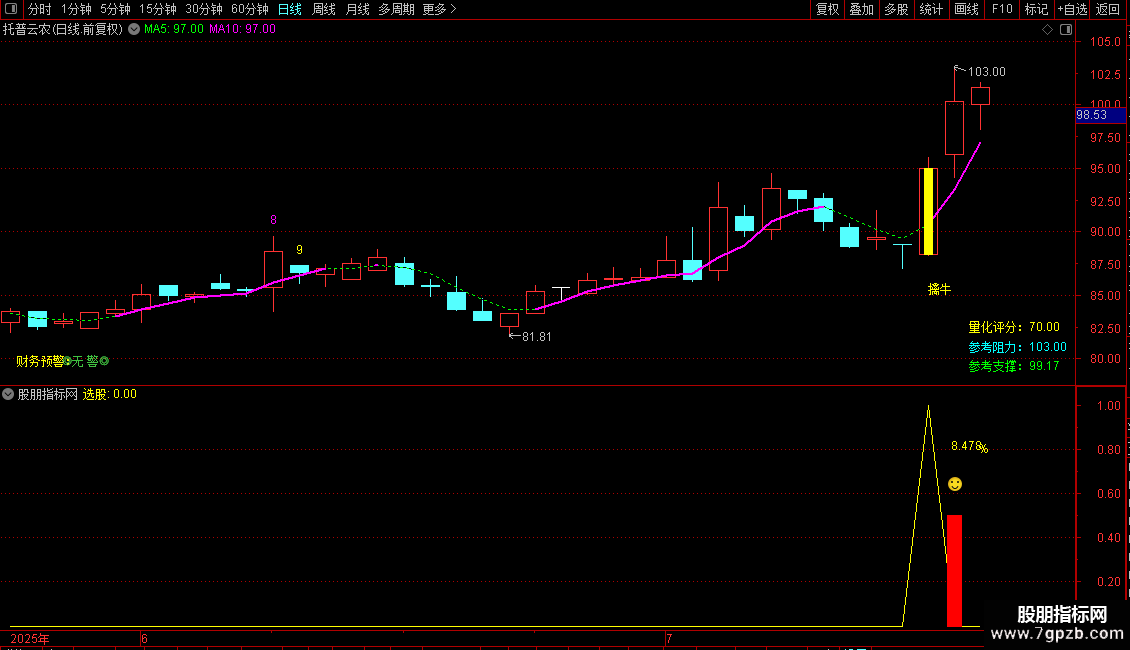Click the yellow highlighted candlestick
Screen dimensions: 1130x650
(928, 211)
